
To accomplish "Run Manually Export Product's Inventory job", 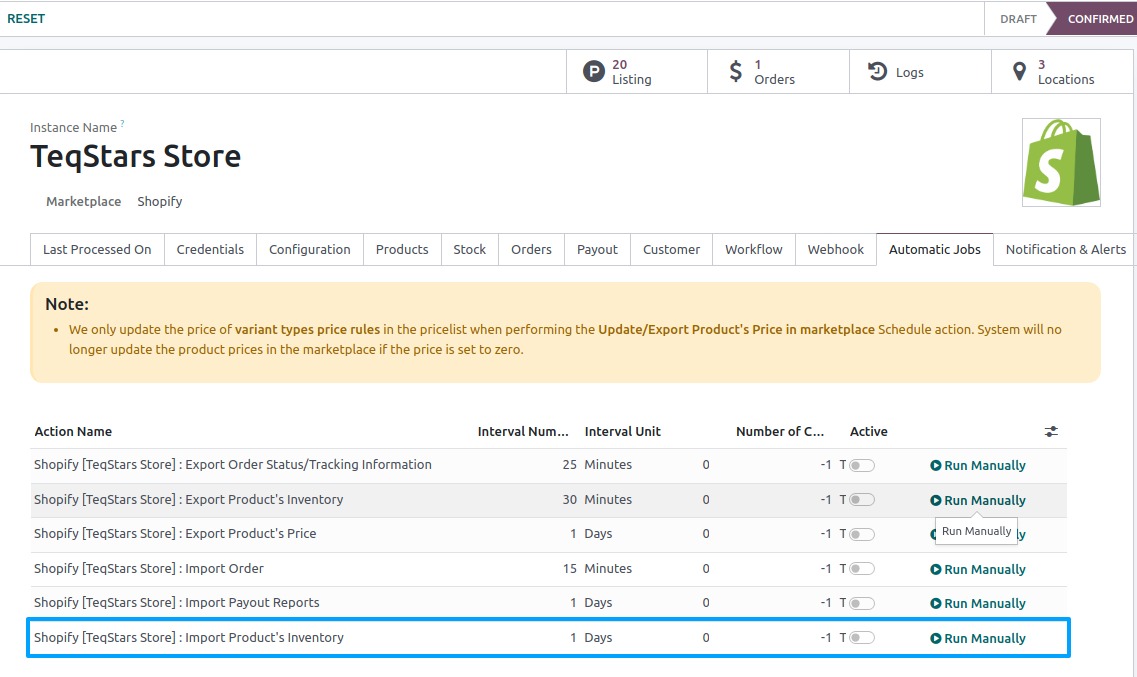I will (x=977, y=500).
